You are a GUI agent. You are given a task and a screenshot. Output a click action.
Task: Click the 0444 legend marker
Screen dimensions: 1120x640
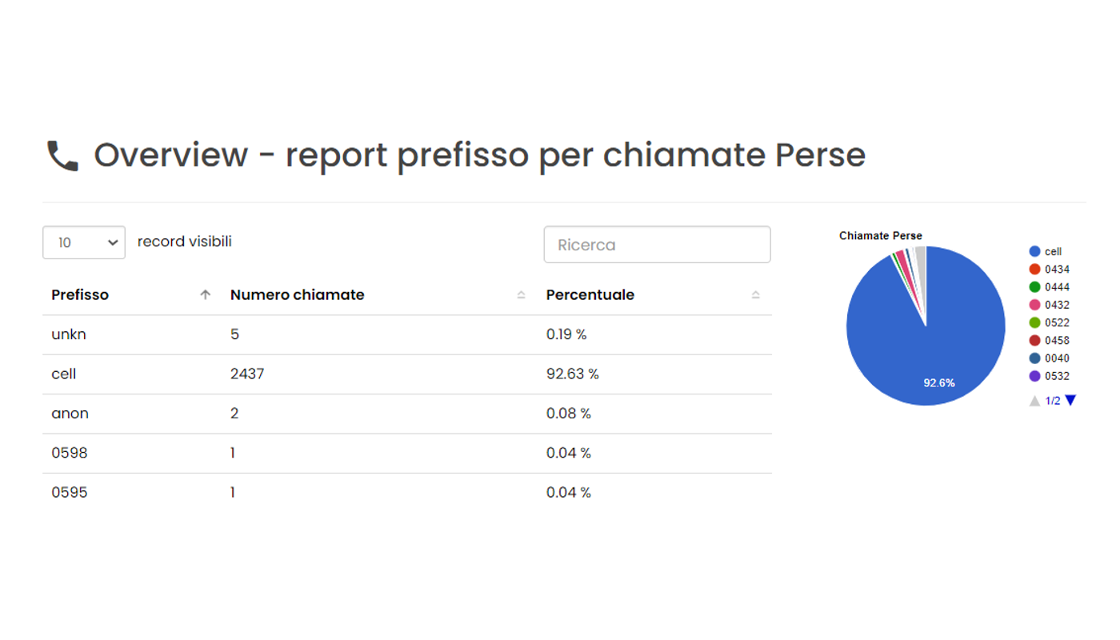coord(1033,286)
